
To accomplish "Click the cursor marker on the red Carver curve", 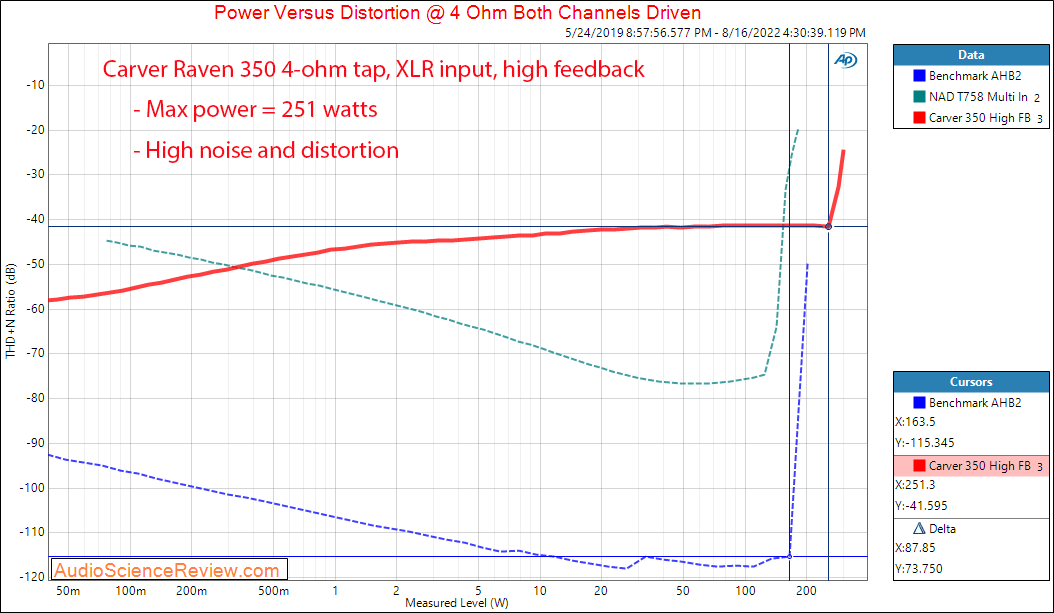I will pyautogui.click(x=828, y=227).
